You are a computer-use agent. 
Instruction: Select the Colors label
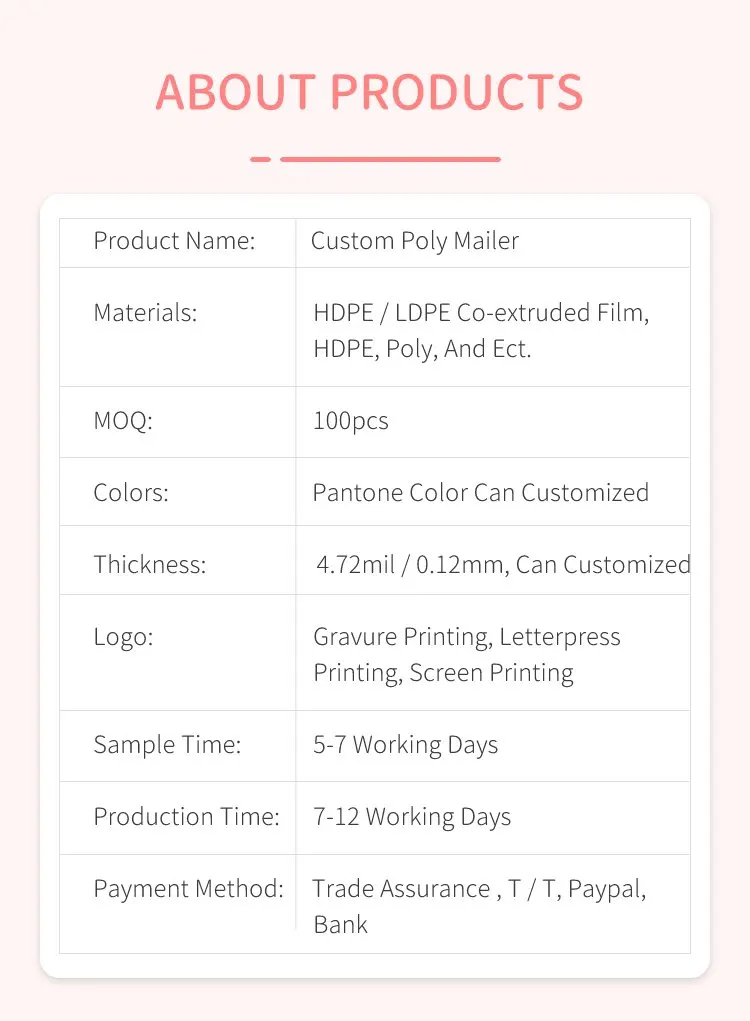[131, 493]
